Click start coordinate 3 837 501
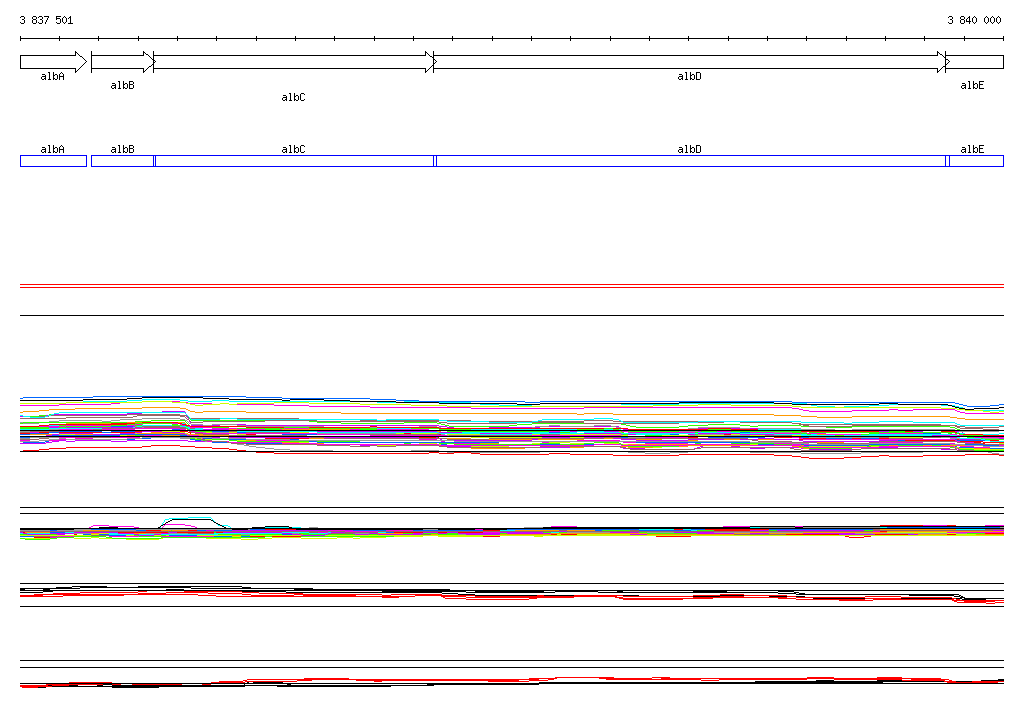The image size is (1024, 714). click(x=46, y=20)
